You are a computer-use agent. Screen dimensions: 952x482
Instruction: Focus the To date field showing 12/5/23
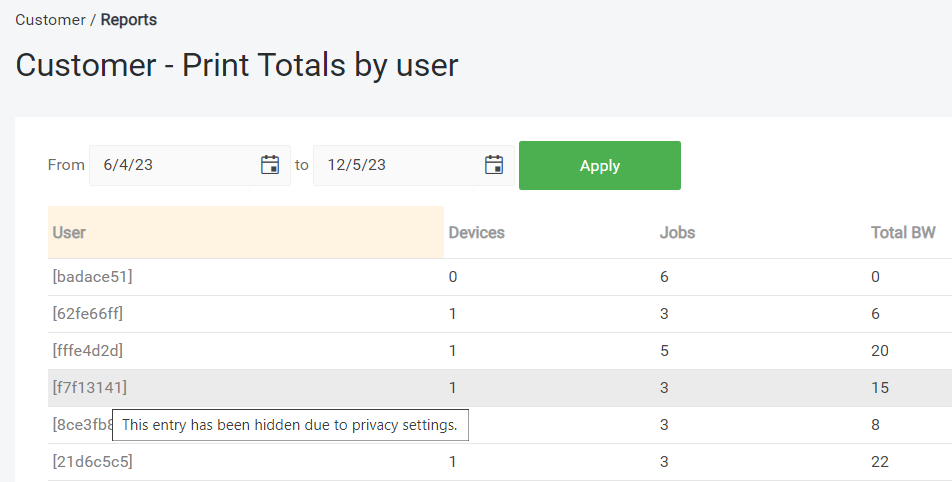394,166
